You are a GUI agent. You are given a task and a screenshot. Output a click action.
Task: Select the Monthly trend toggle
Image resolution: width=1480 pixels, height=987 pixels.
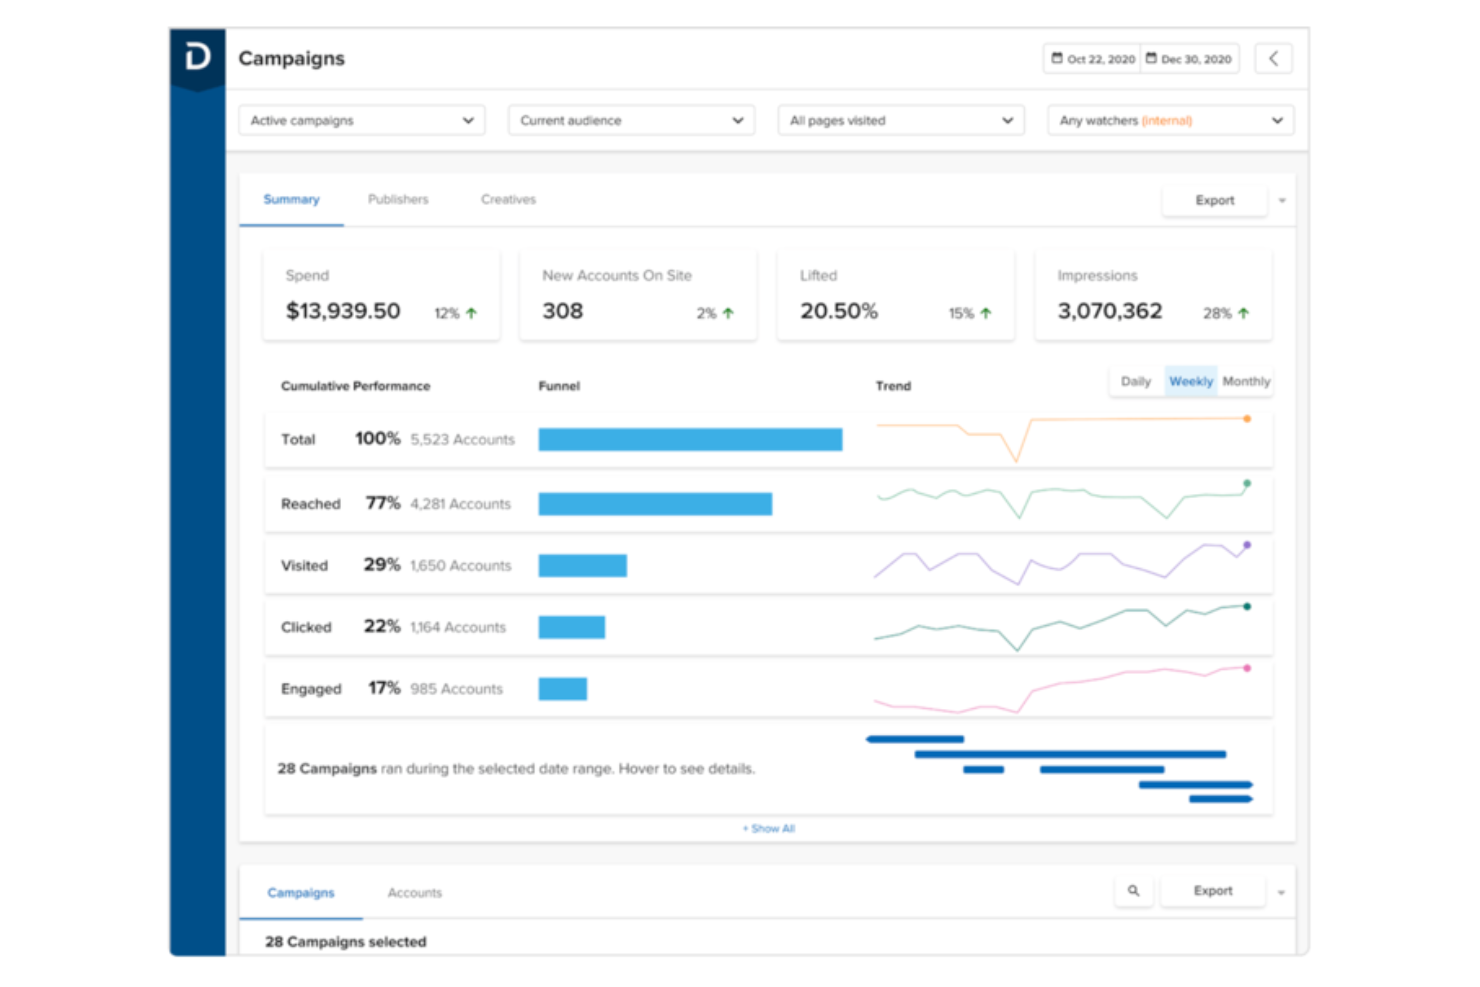click(x=1246, y=381)
